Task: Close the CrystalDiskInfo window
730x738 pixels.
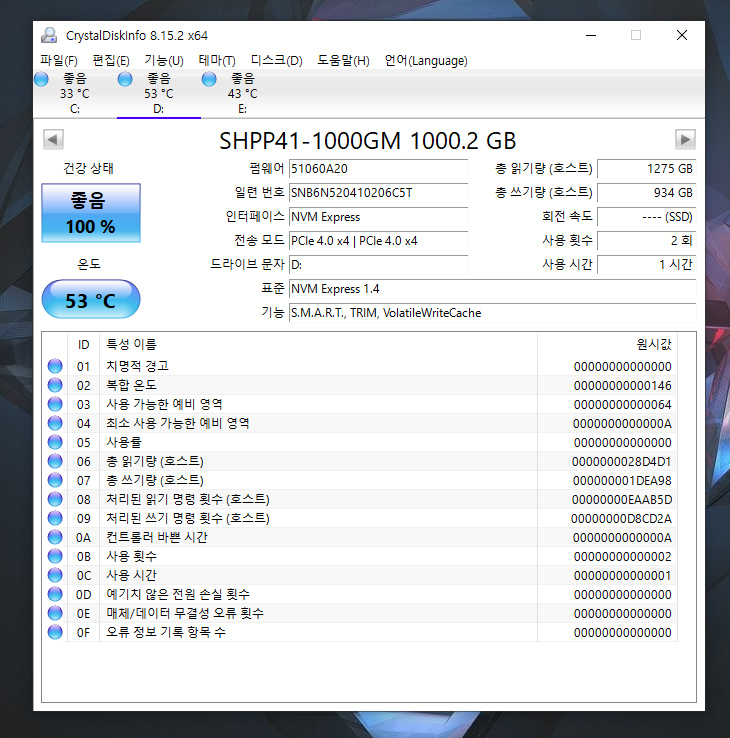Action: [x=682, y=35]
